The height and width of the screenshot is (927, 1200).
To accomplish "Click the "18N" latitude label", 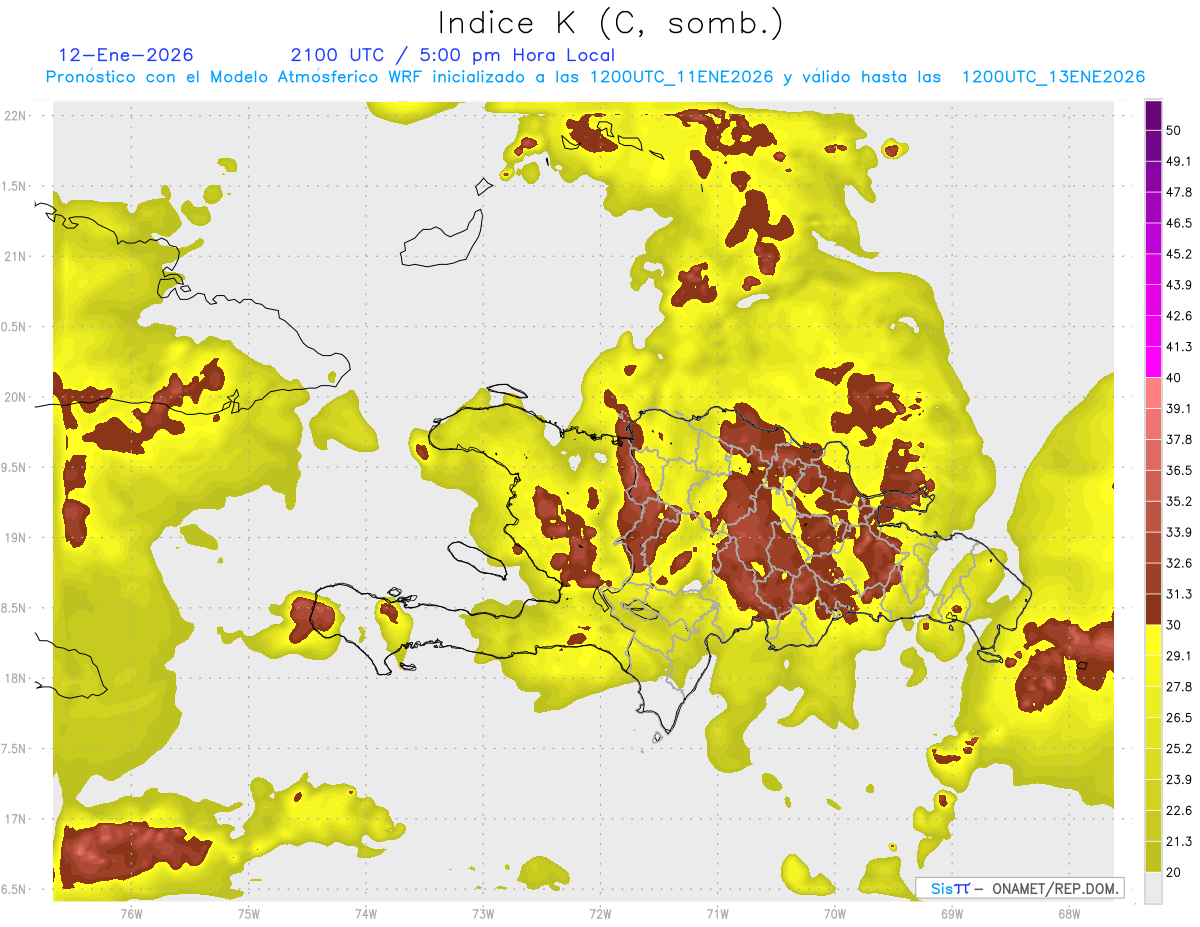I will coord(17,678).
